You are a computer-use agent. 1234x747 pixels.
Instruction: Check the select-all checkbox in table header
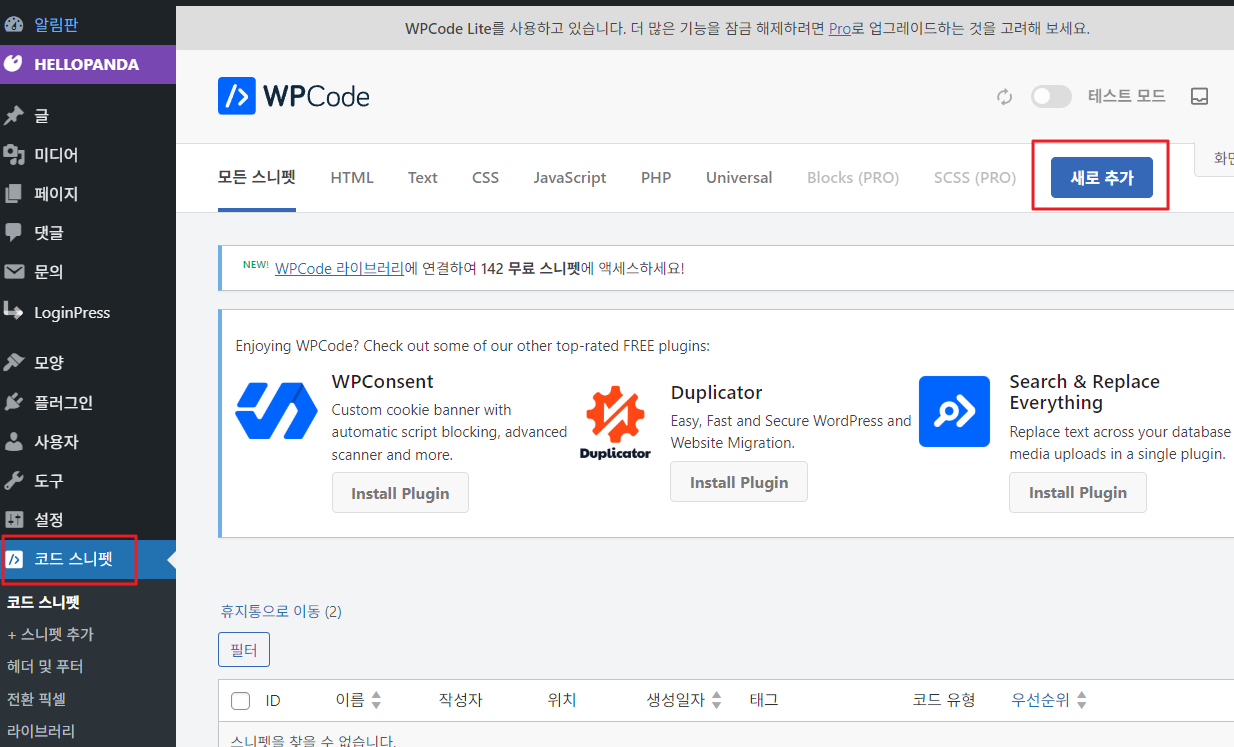(241, 701)
